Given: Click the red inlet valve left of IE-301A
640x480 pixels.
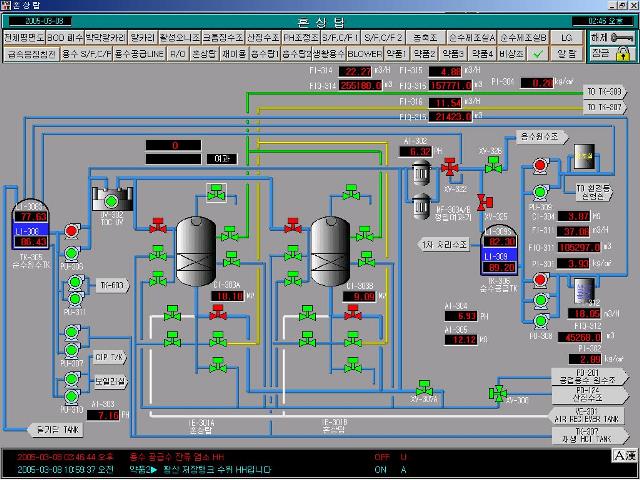Looking at the screenshot, I should pyautogui.click(x=158, y=225).
